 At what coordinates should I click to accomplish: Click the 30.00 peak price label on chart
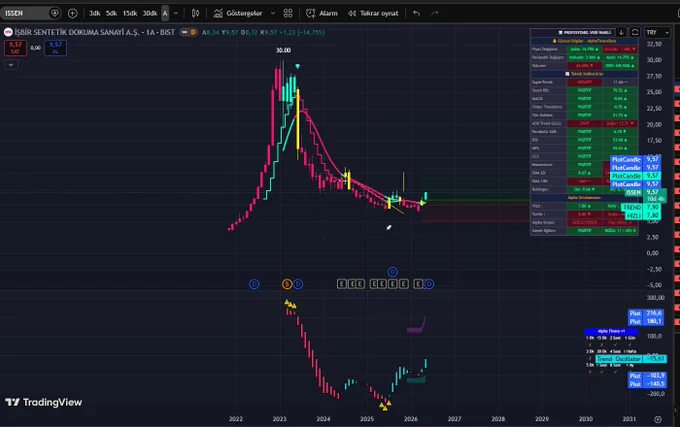[x=283, y=50]
